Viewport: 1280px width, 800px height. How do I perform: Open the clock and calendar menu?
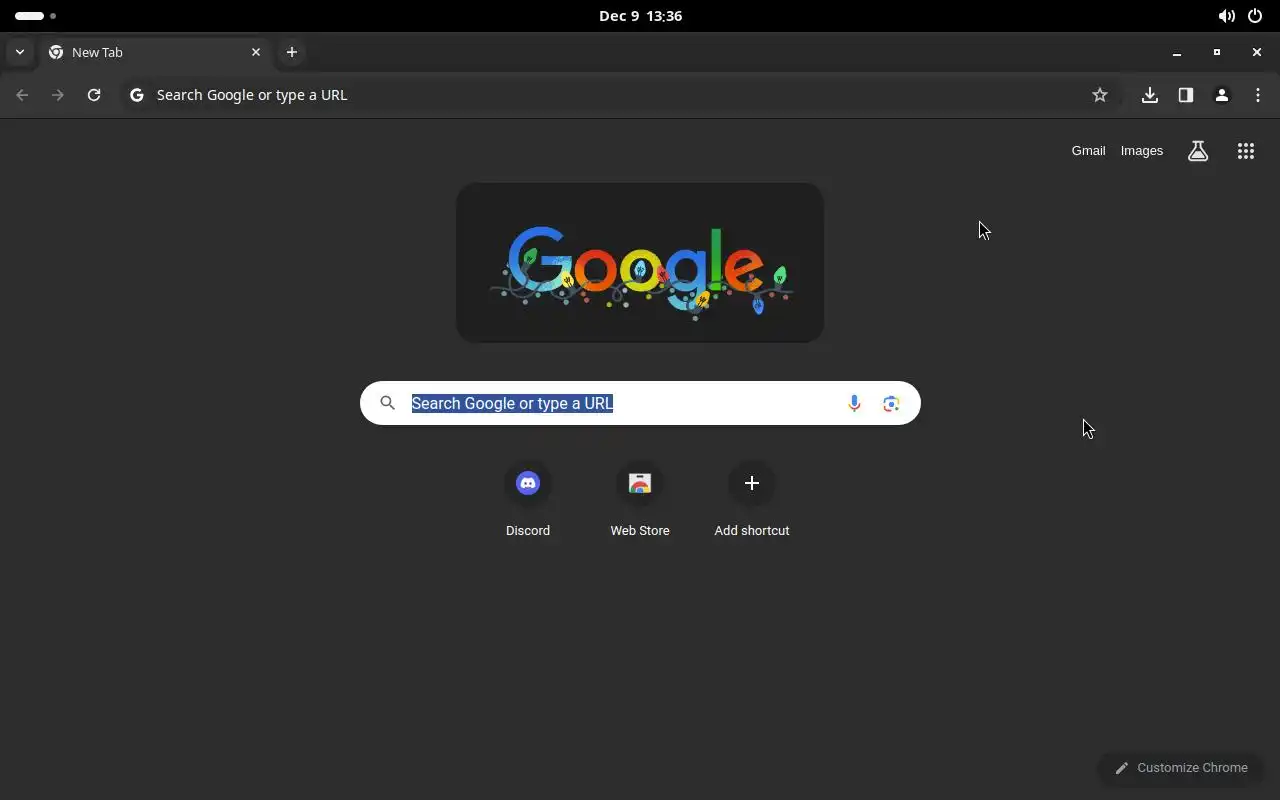[x=640, y=16]
